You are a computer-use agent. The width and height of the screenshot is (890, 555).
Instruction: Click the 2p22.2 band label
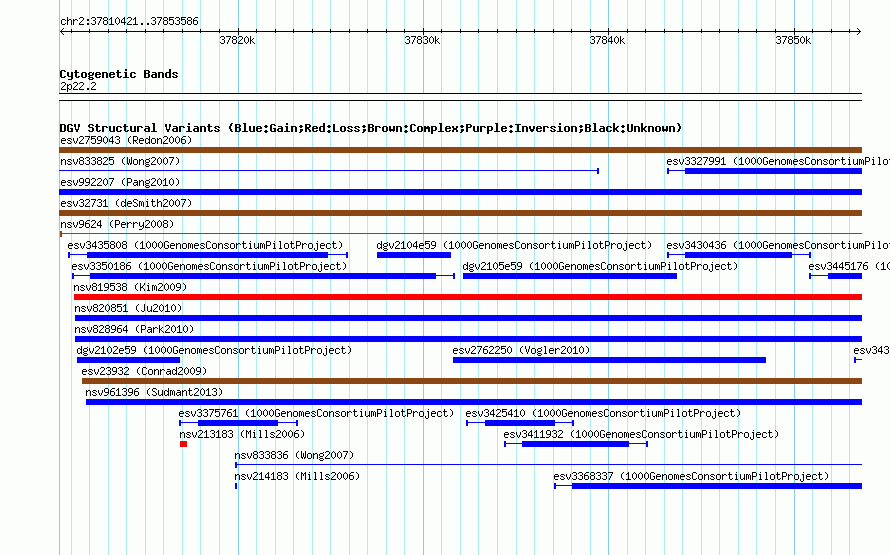tap(78, 86)
